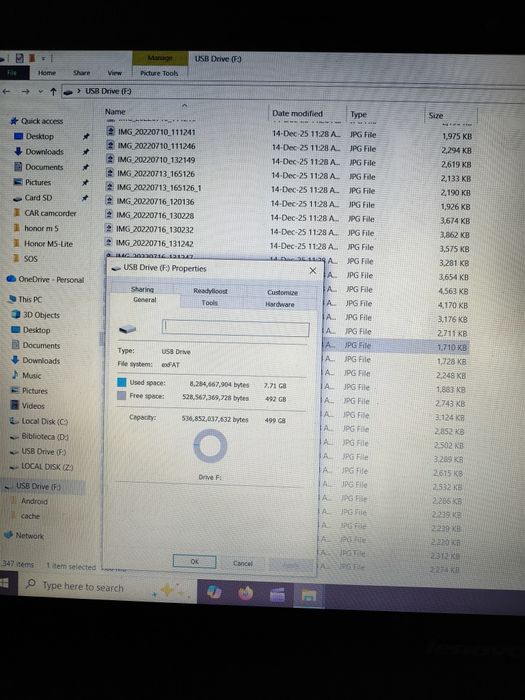Image resolution: width=525 pixels, height=700 pixels.
Task: Select This PC in navigation pane
Action: pos(25,300)
